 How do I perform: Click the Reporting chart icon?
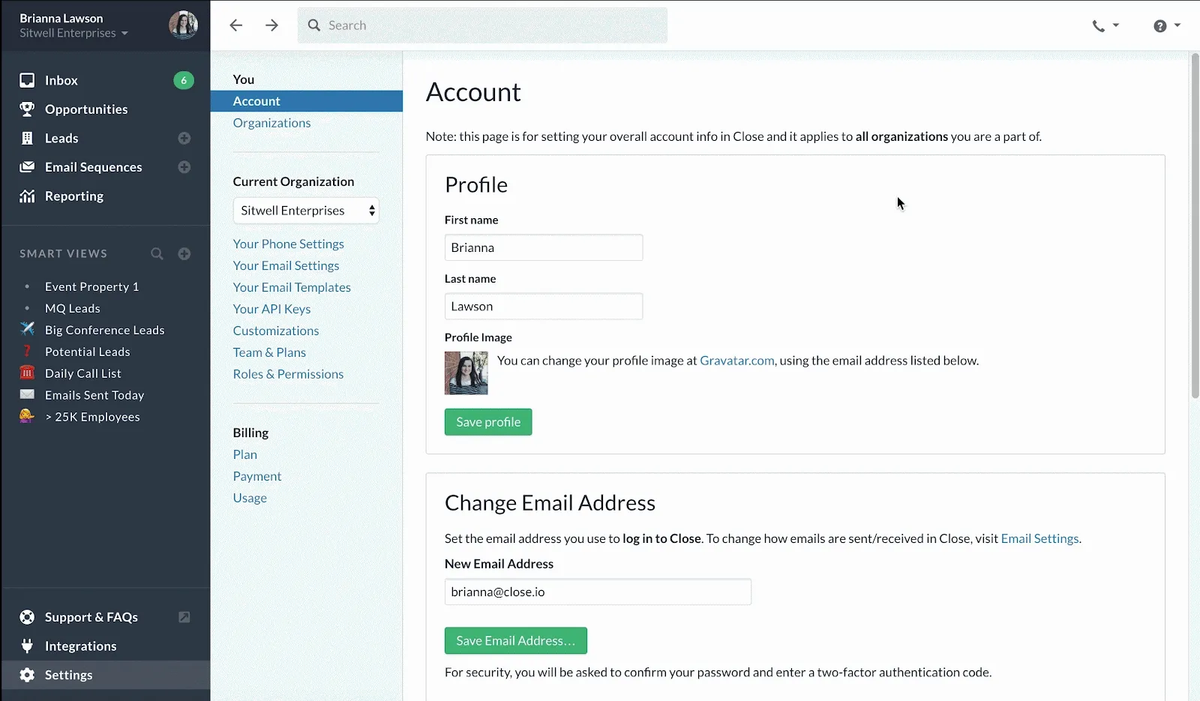coord(27,196)
